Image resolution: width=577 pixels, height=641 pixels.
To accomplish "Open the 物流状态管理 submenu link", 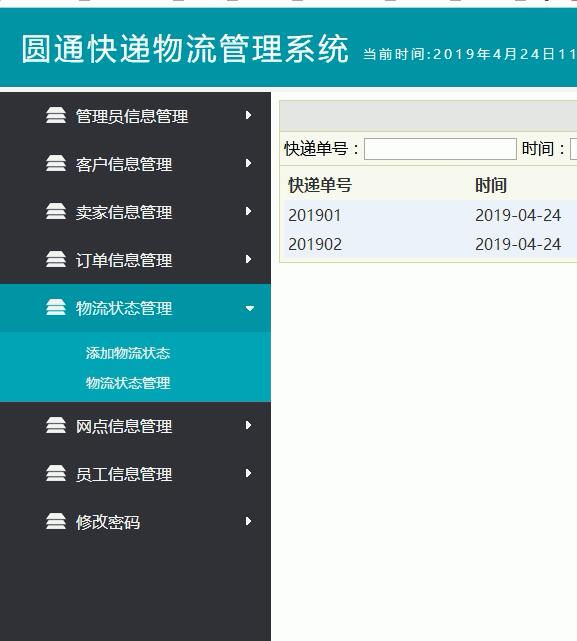I will click(128, 383).
